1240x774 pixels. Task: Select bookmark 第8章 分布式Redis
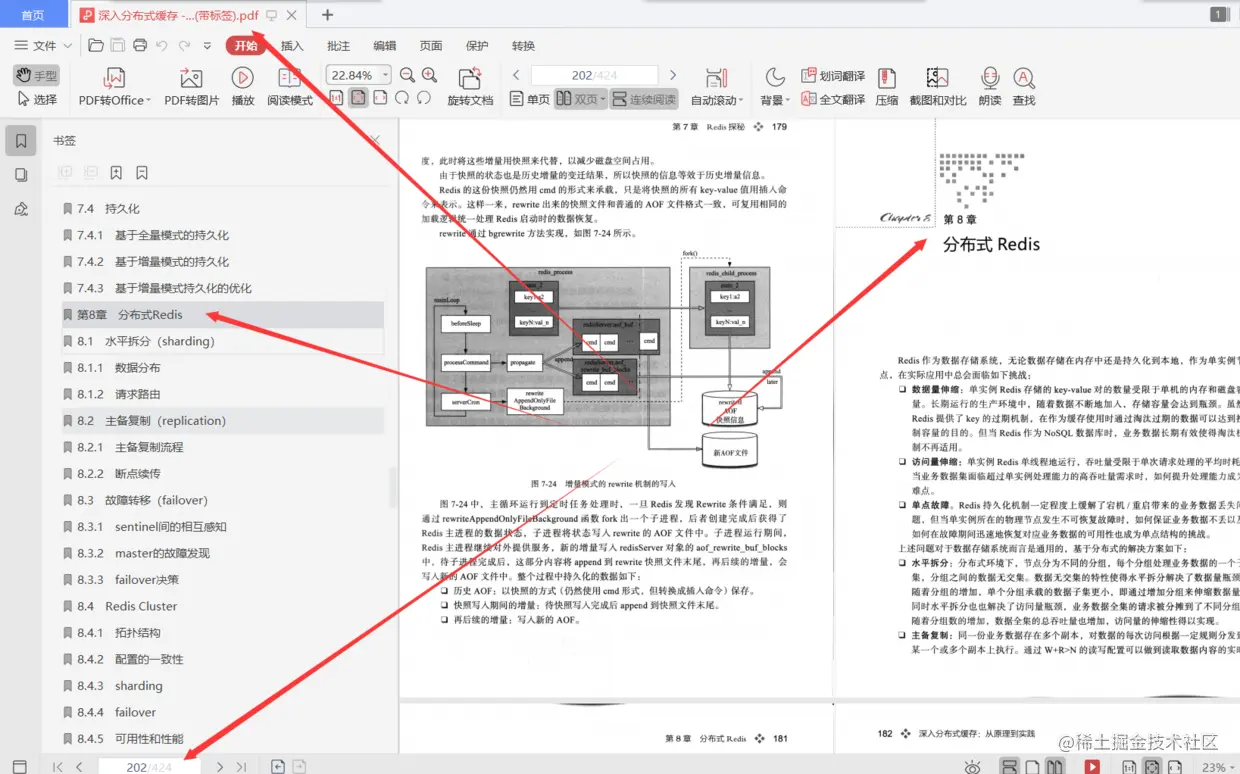[x=223, y=315]
